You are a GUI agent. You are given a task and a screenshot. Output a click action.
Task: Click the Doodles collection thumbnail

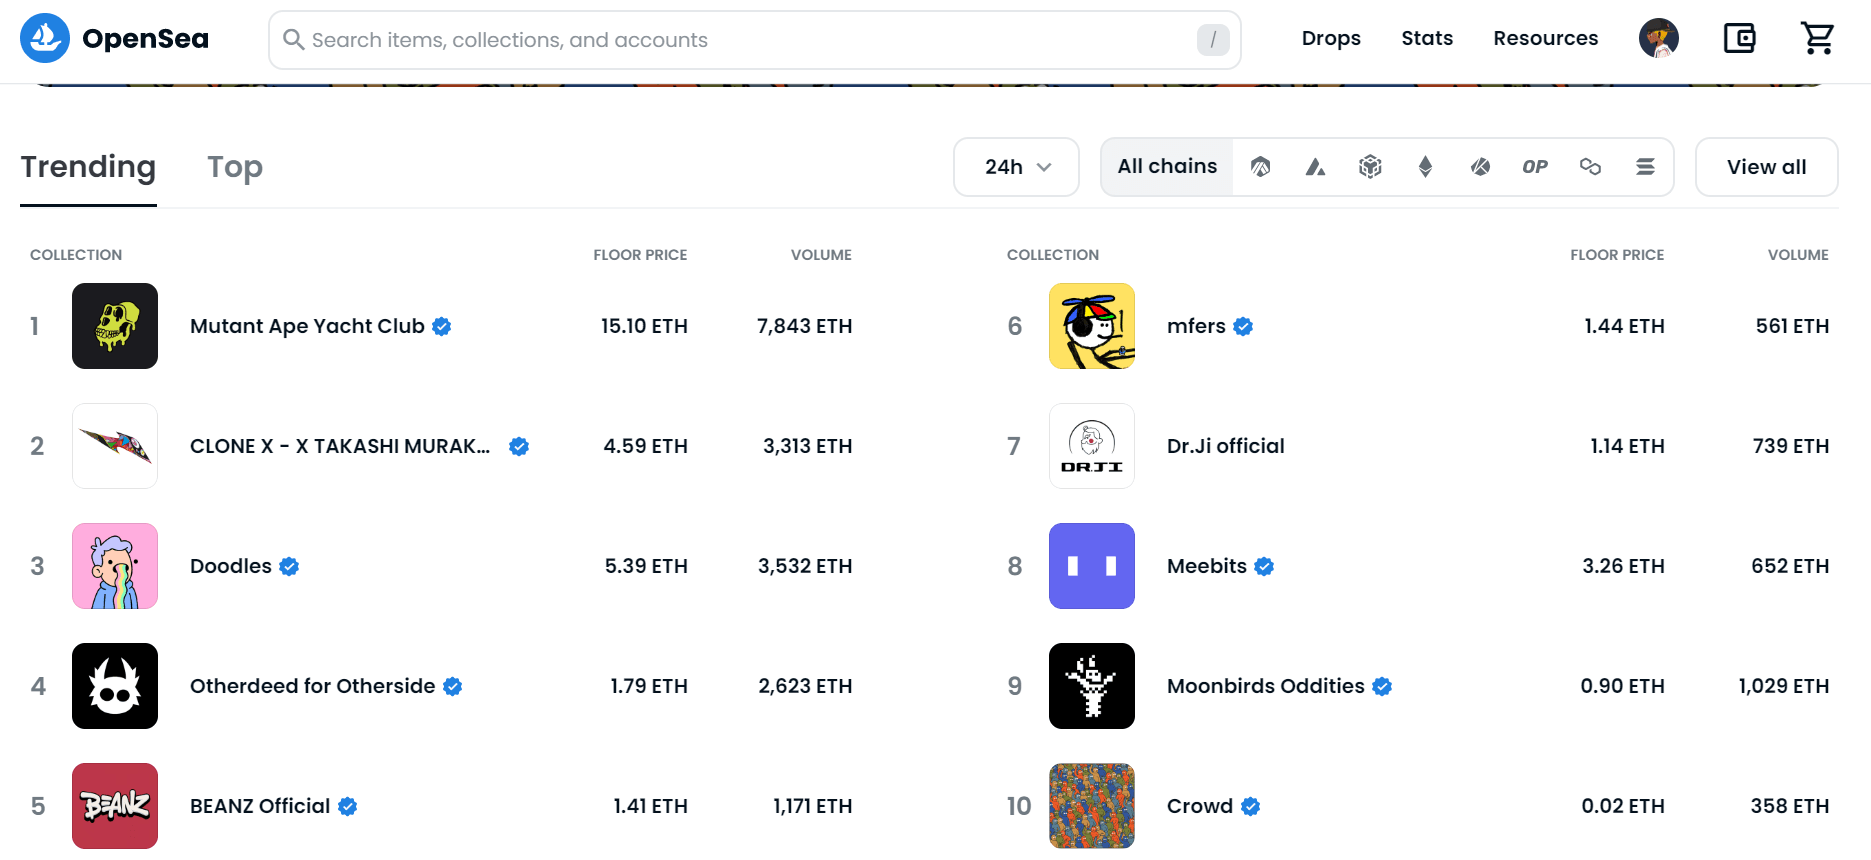(115, 566)
